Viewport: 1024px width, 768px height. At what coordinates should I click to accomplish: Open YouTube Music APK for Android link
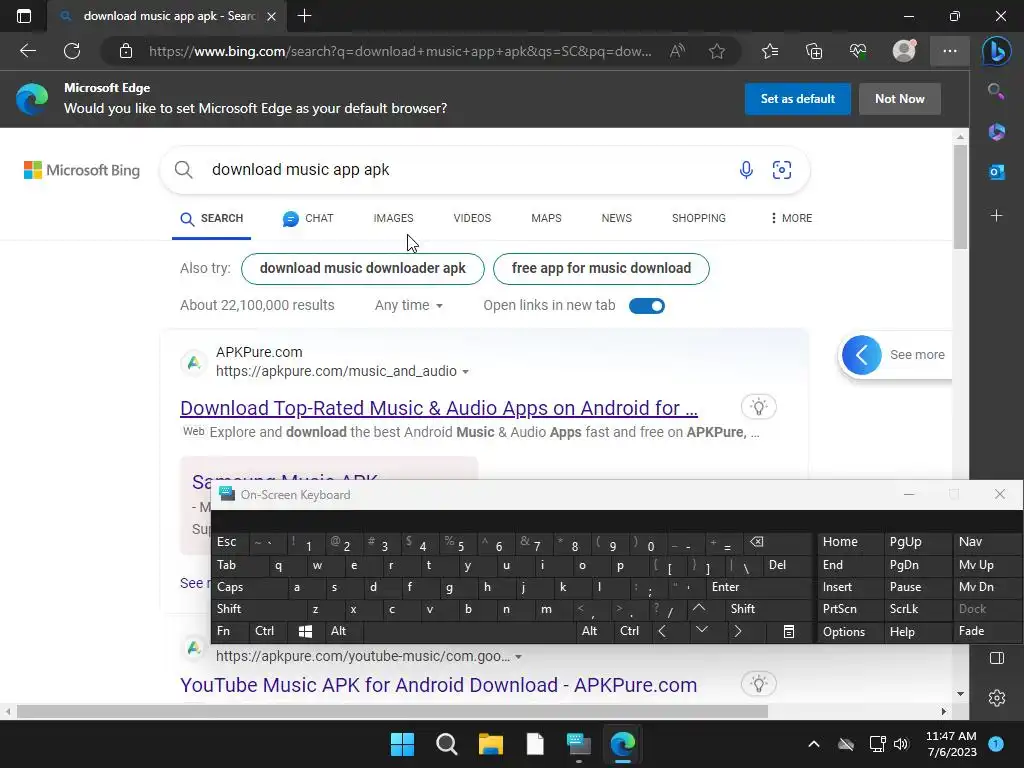pos(438,685)
